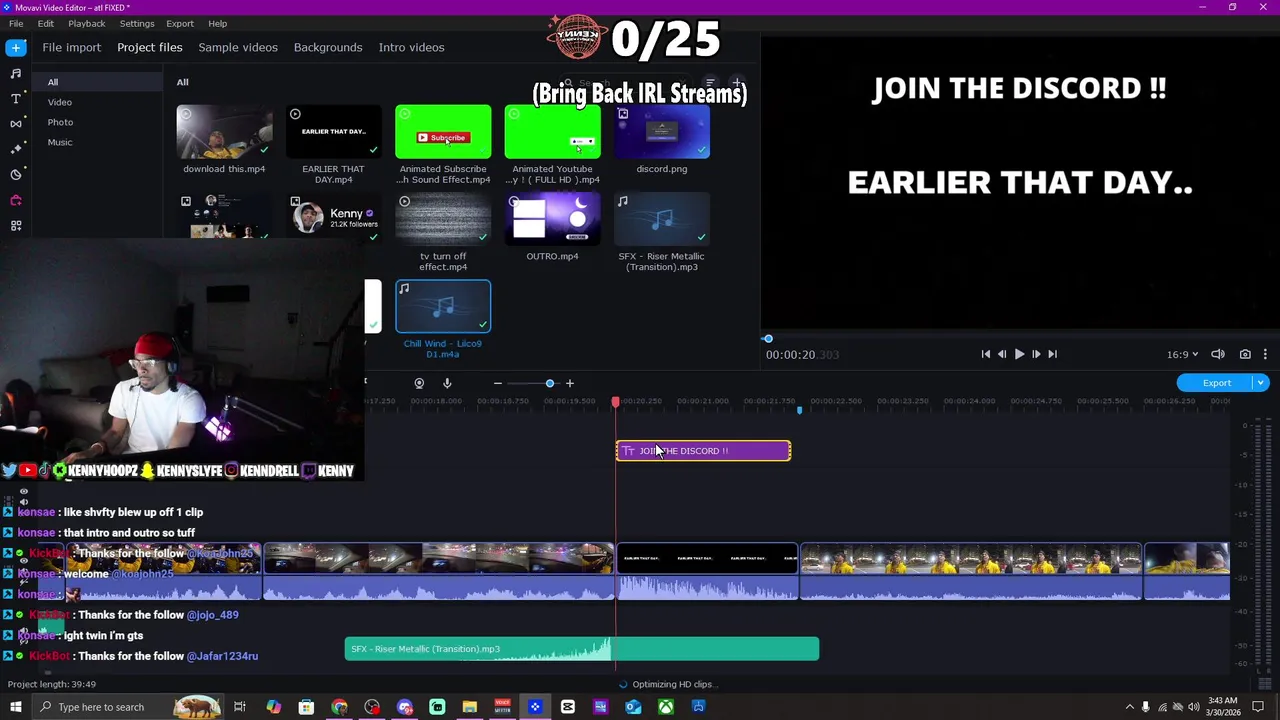Select the Photo media filter
Screen dimensions: 1280x720
click(60, 122)
